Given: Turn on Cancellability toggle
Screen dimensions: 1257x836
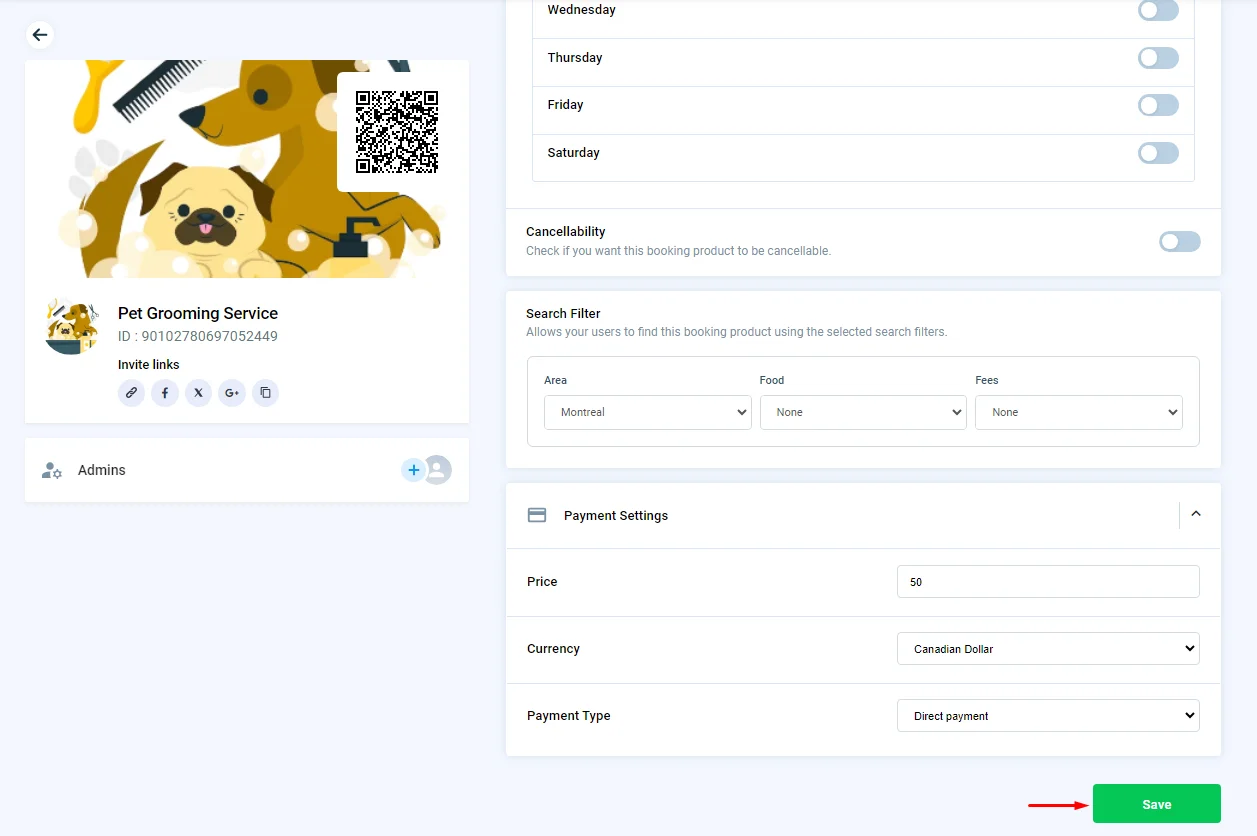Looking at the screenshot, I should coord(1180,241).
